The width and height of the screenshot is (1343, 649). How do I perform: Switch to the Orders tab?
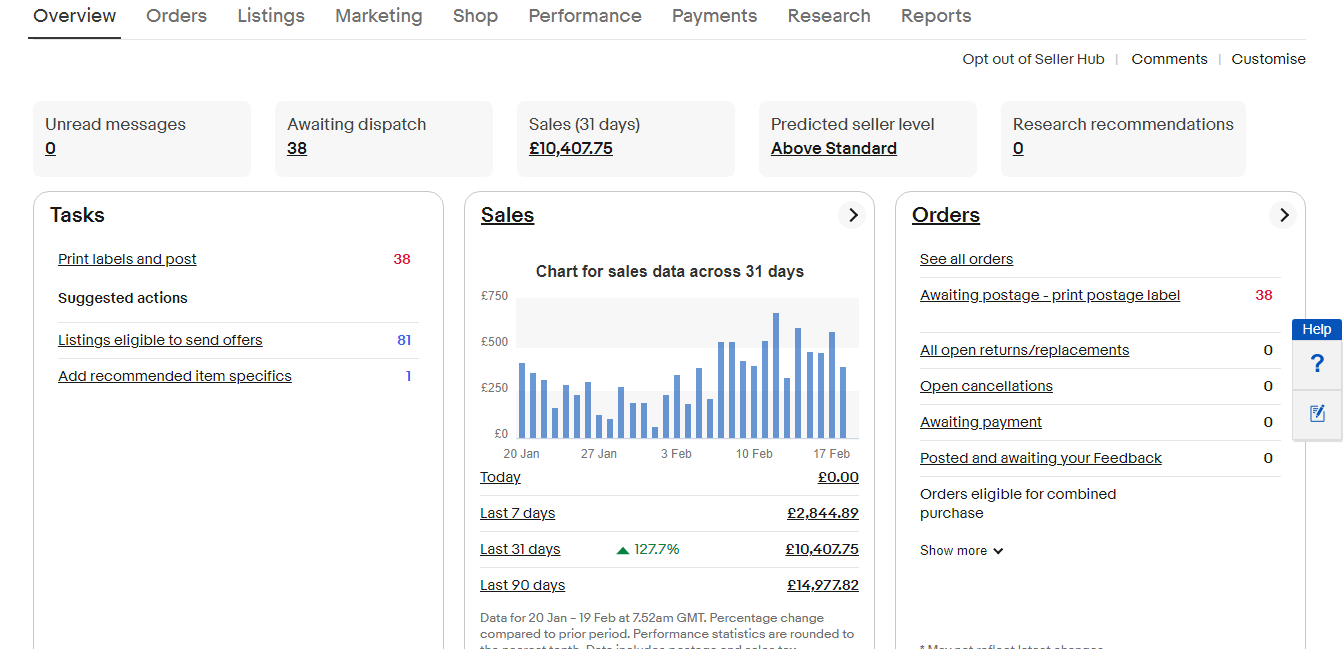coord(176,16)
